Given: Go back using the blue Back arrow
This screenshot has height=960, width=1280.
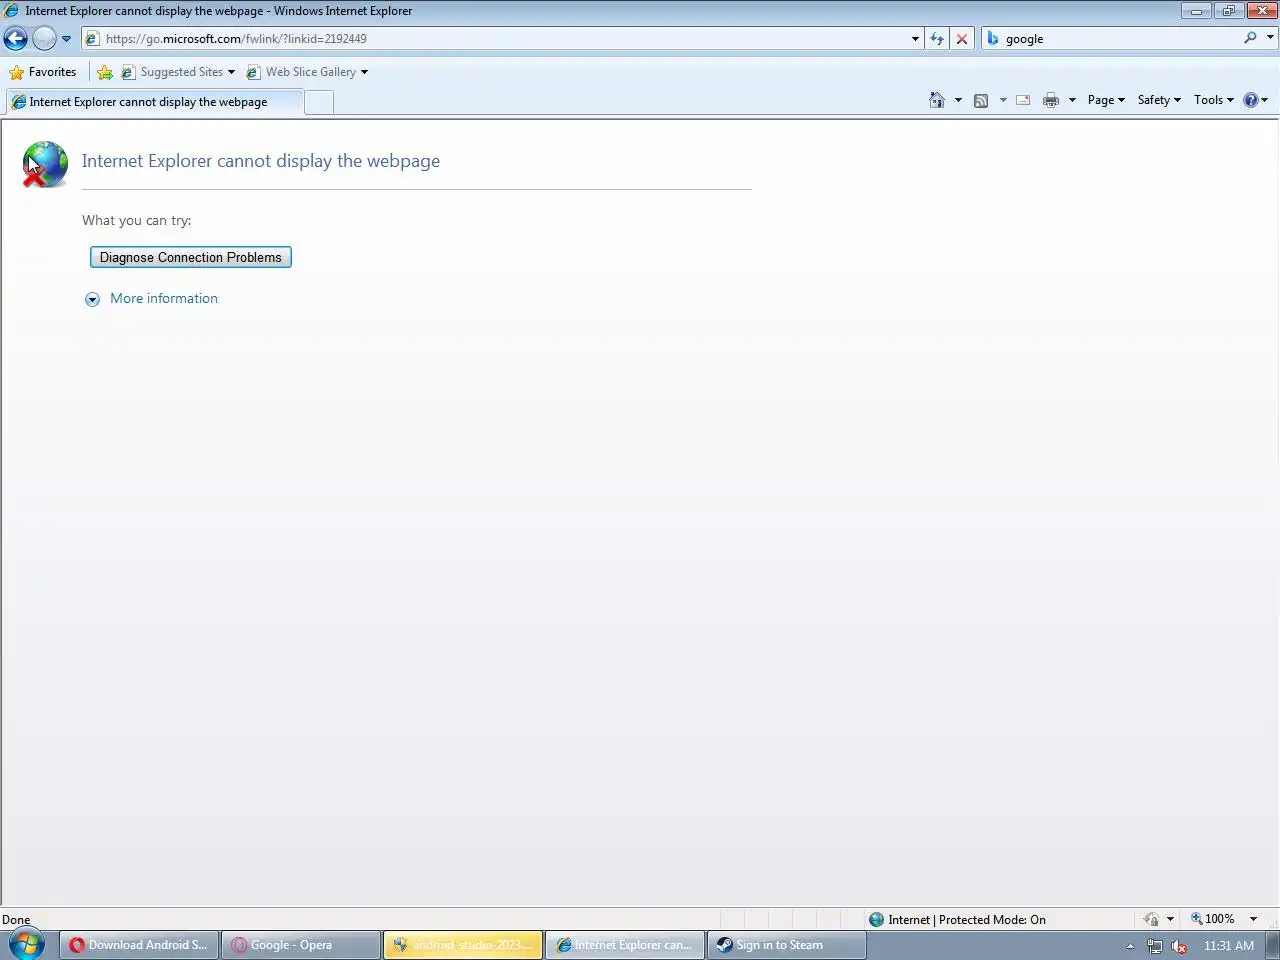Looking at the screenshot, I should [x=15, y=38].
